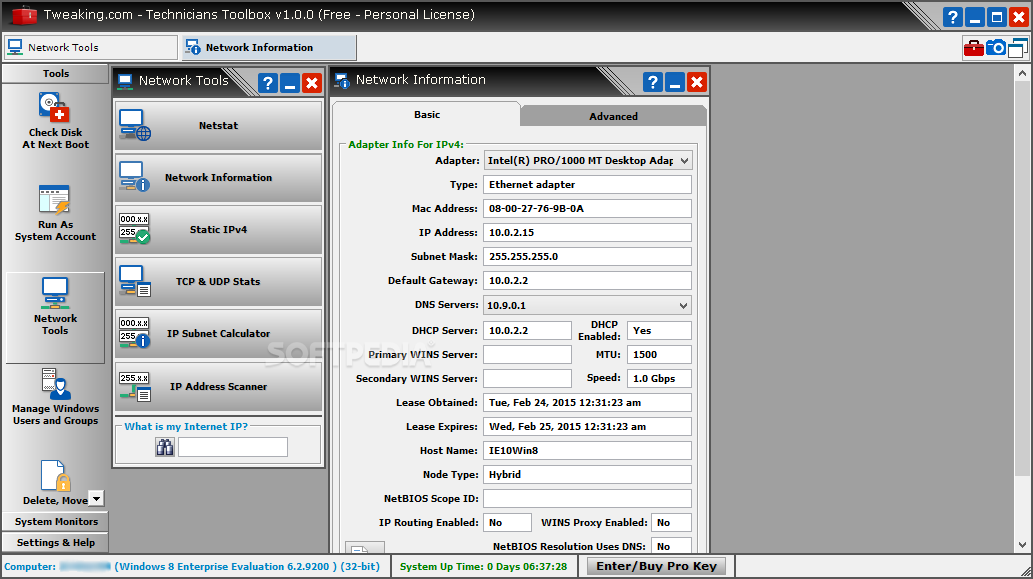Screen dimensions: 1033x579
Task: Click IP Routing Enabled value field
Action: pos(507,522)
